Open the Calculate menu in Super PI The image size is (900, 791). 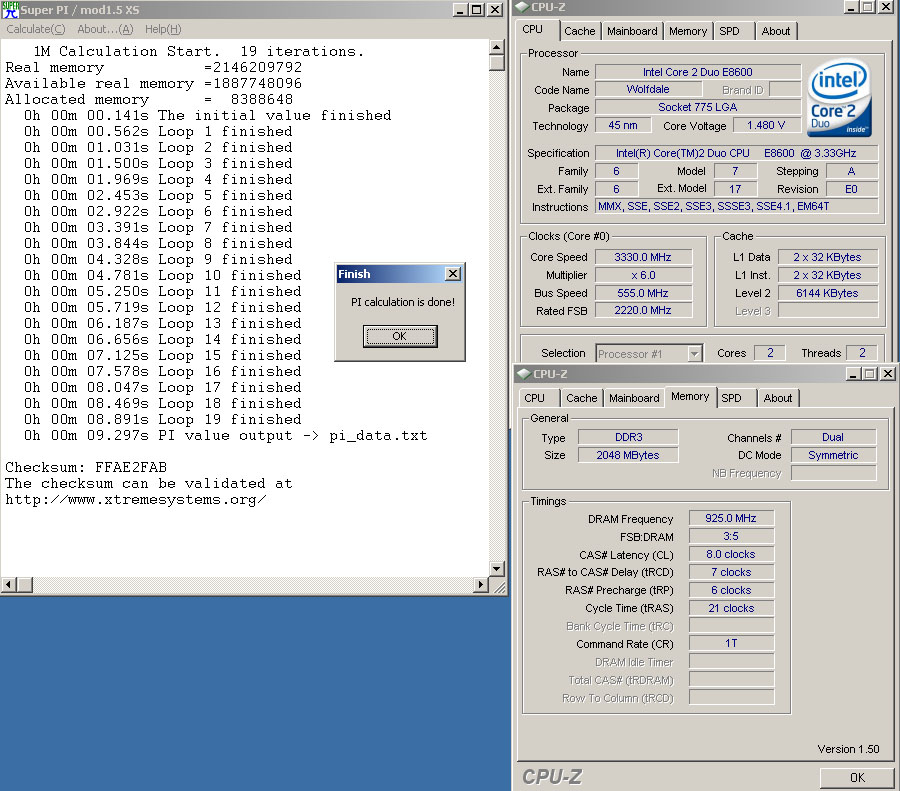pyautogui.click(x=36, y=29)
